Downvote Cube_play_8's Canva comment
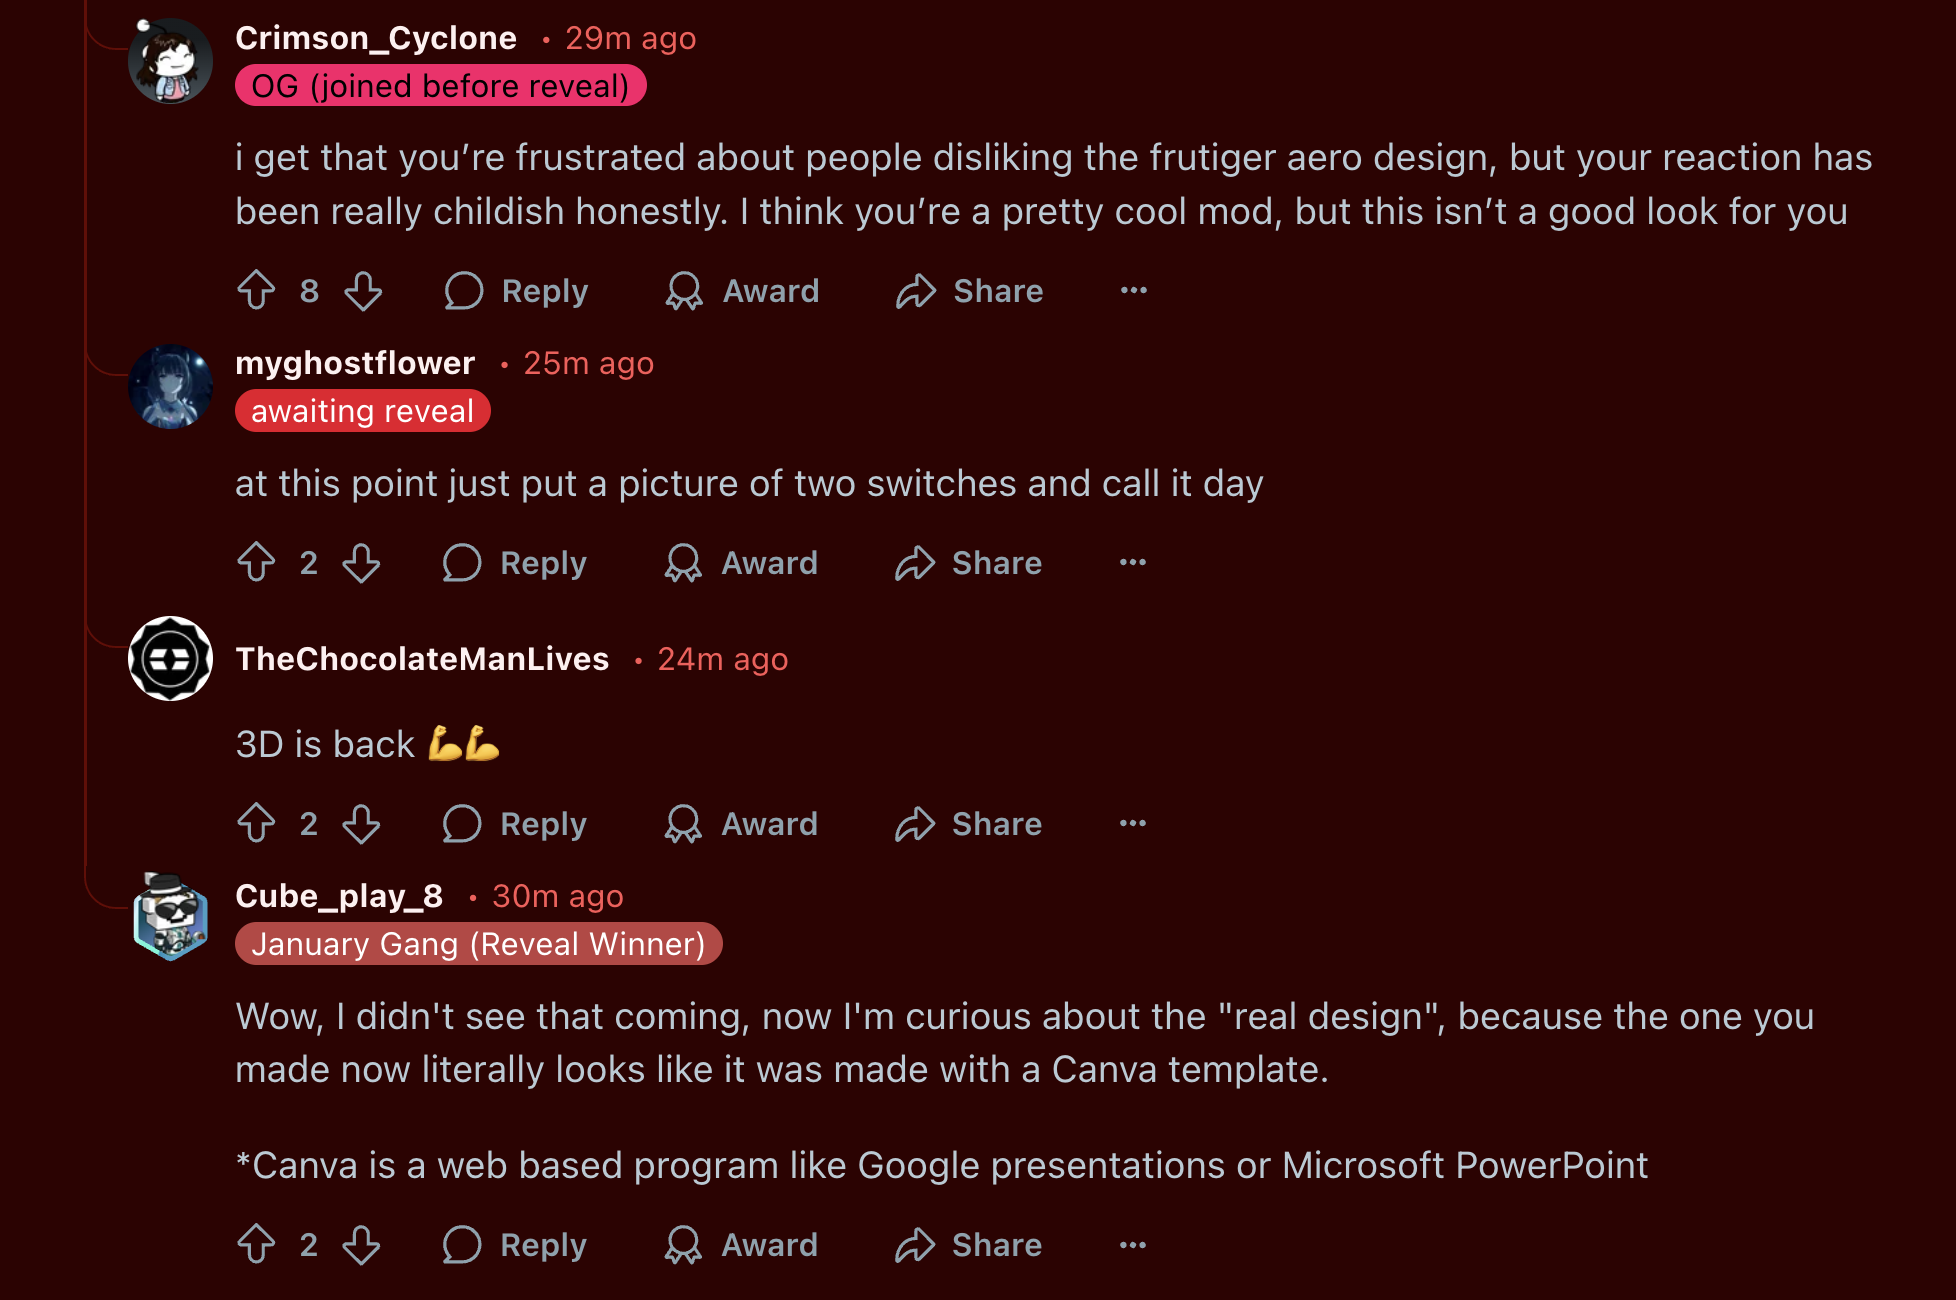 pos(361,1245)
